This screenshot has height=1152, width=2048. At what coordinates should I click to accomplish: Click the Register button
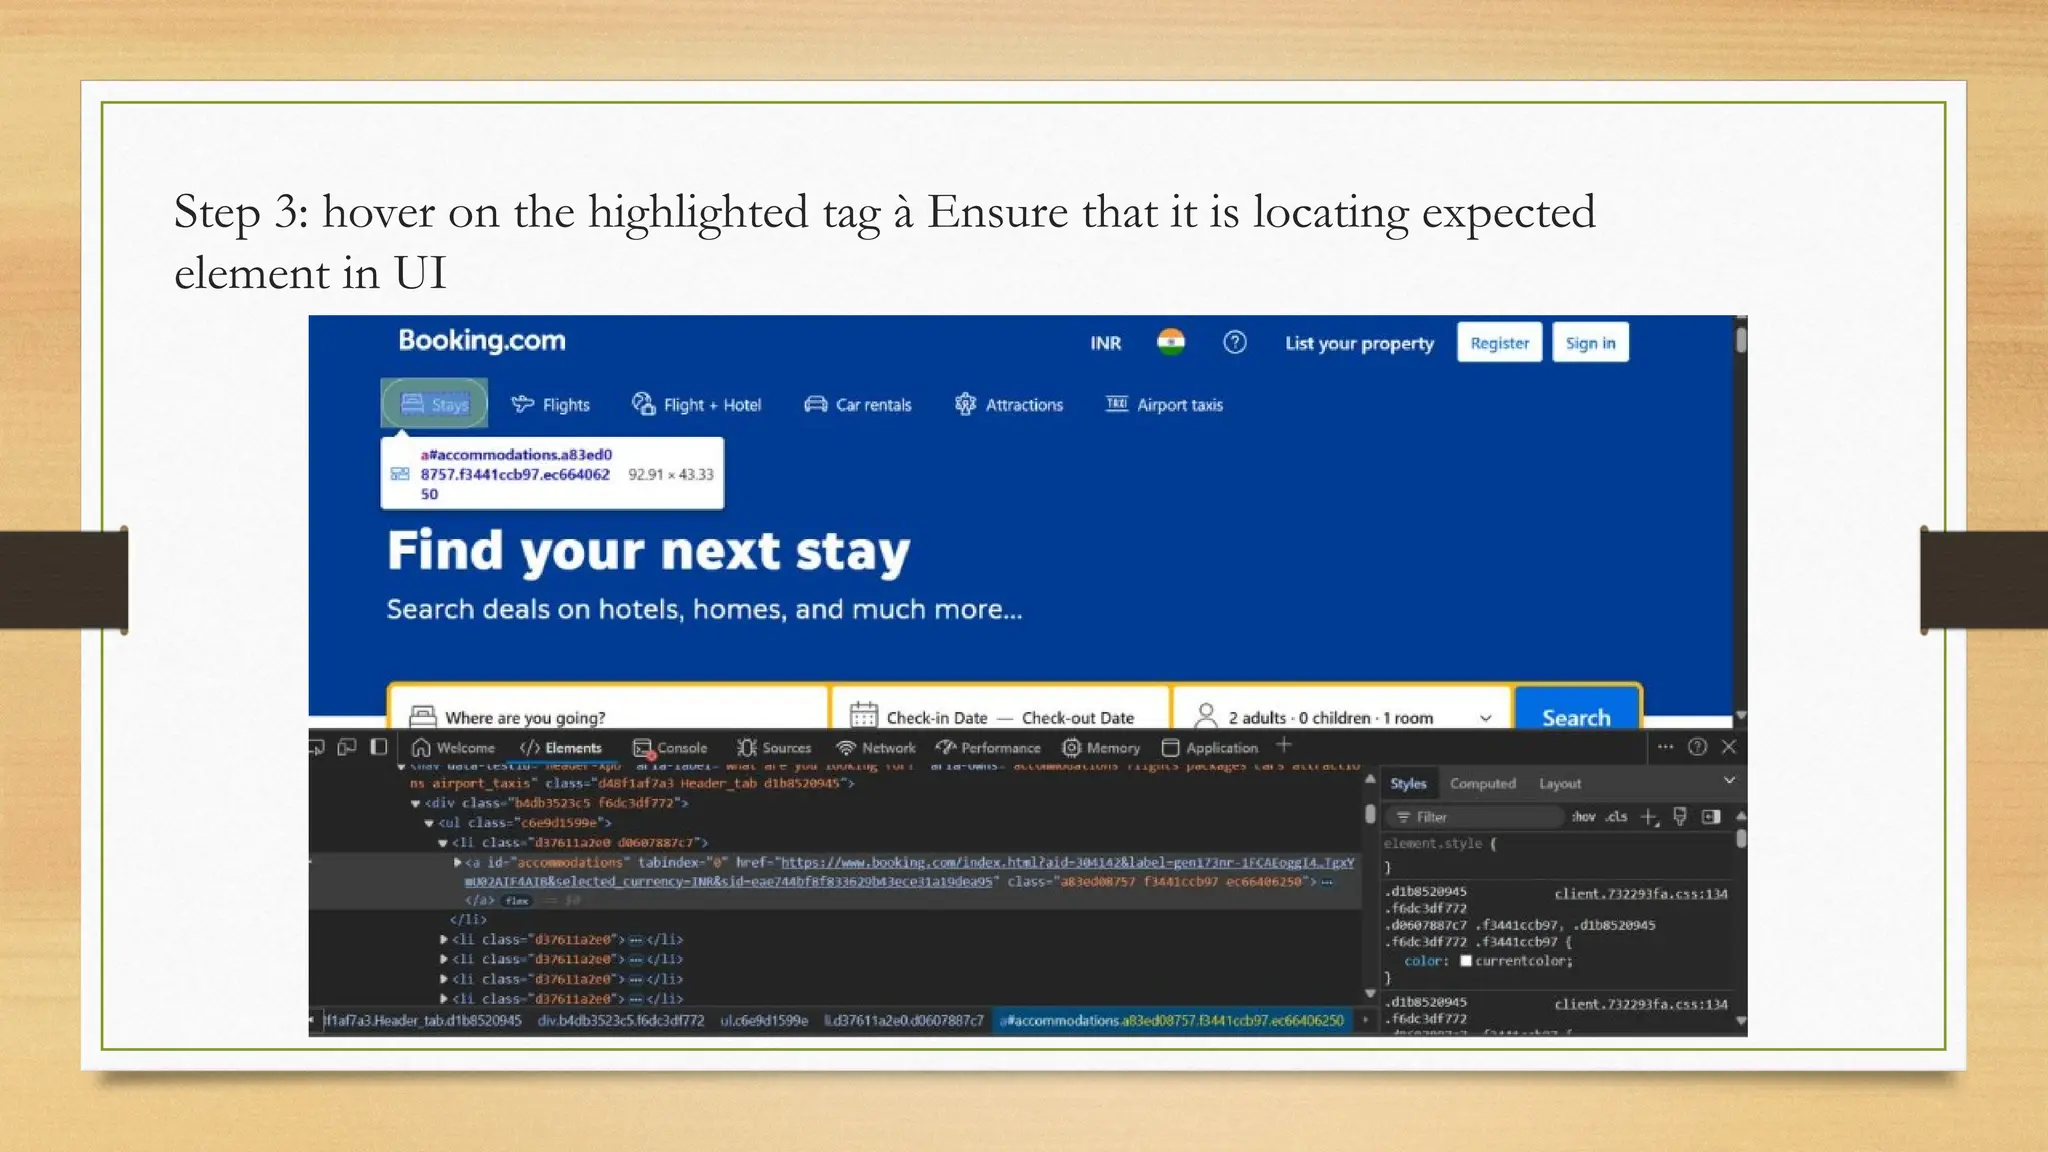pyautogui.click(x=1499, y=343)
